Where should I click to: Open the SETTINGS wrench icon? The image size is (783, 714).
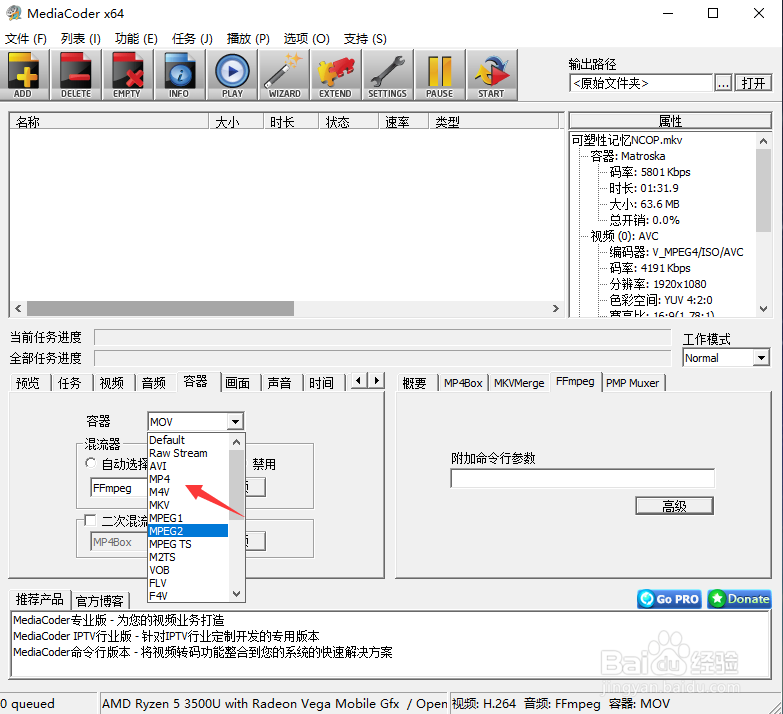[x=388, y=75]
